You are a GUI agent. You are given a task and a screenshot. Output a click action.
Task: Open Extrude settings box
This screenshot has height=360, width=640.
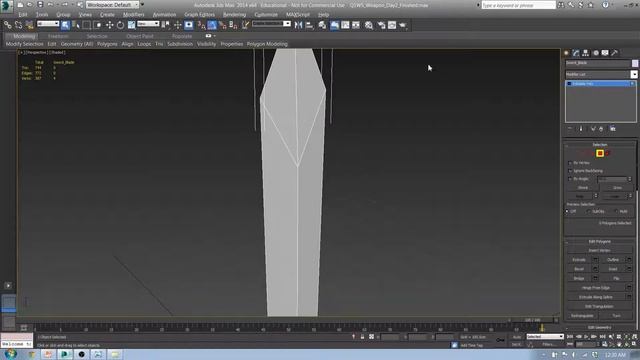595,260
